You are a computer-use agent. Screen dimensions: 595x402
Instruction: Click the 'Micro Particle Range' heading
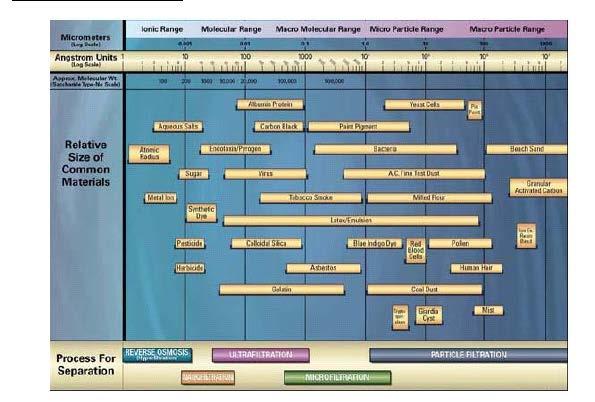pos(406,29)
